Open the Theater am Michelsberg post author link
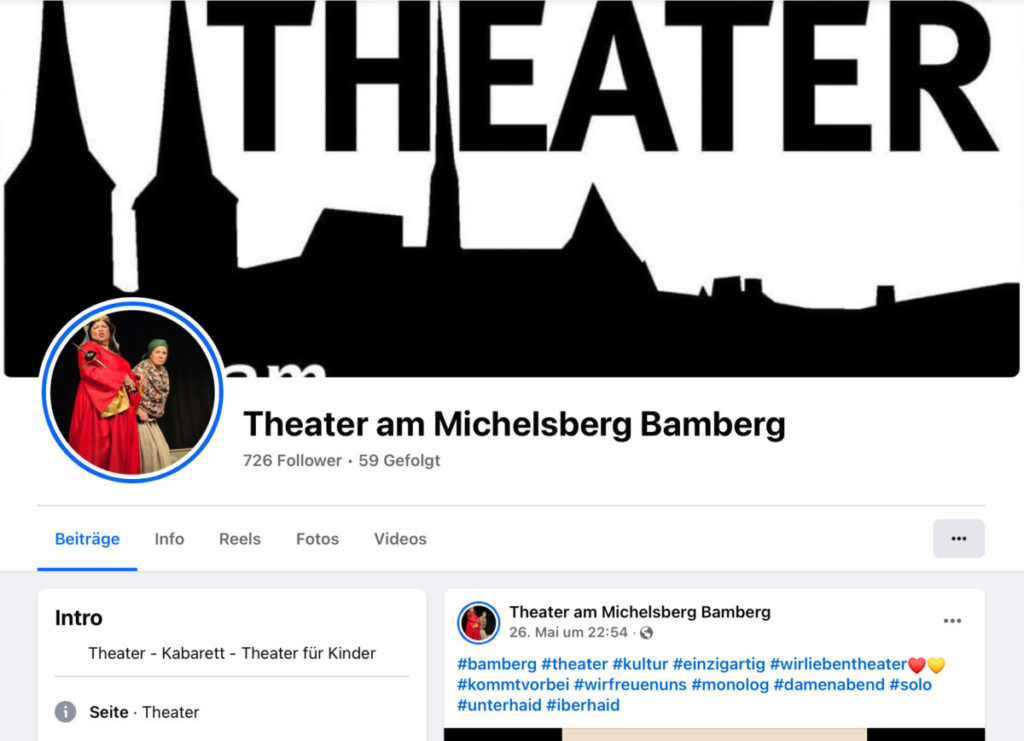The width and height of the screenshot is (1024, 741). 640,612
